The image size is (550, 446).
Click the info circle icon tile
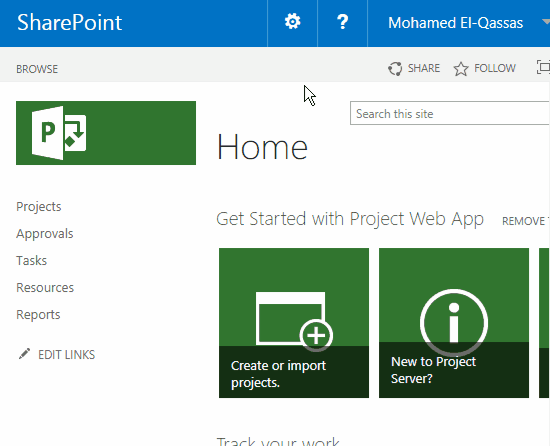(454, 323)
